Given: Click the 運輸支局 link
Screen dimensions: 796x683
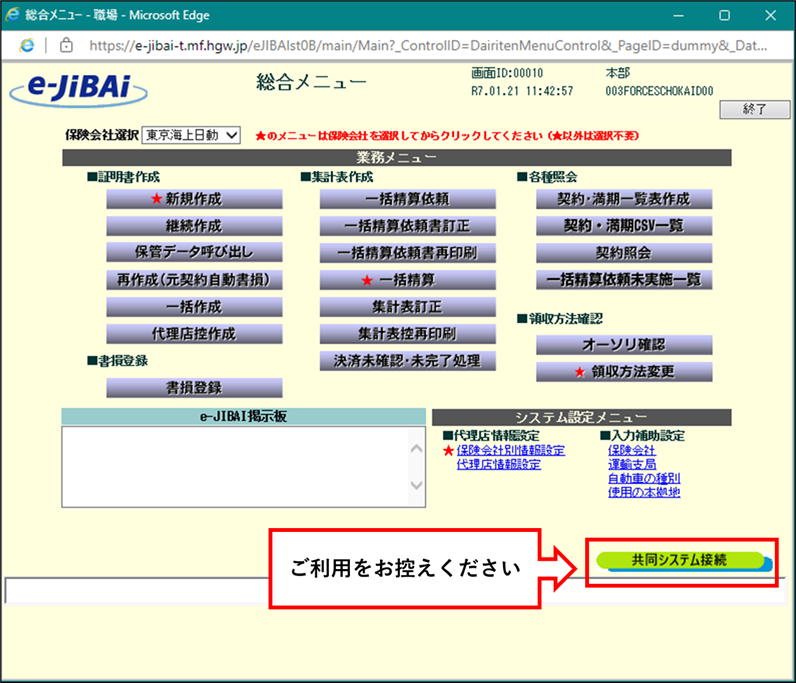Looking at the screenshot, I should pos(632,465).
